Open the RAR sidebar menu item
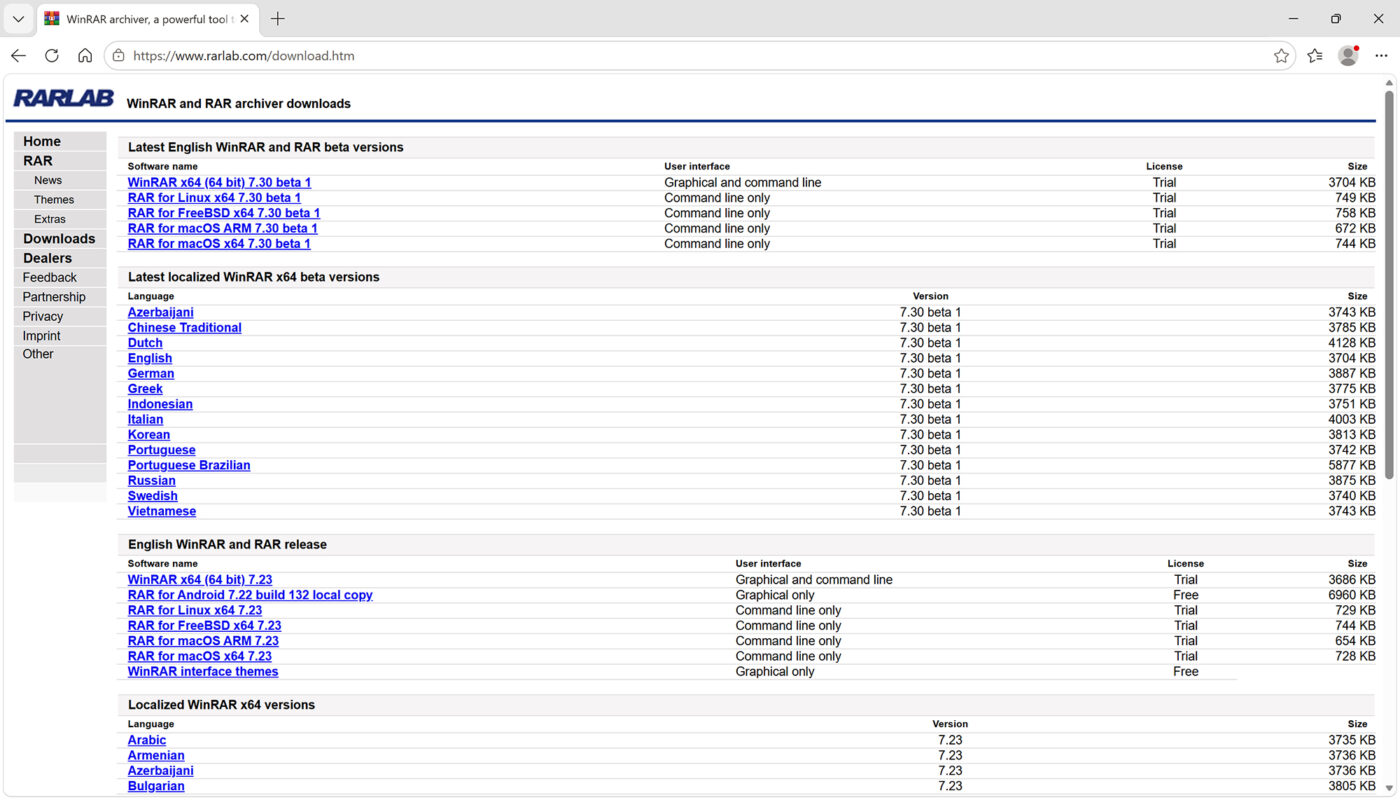The width and height of the screenshot is (1400, 800). click(38, 161)
